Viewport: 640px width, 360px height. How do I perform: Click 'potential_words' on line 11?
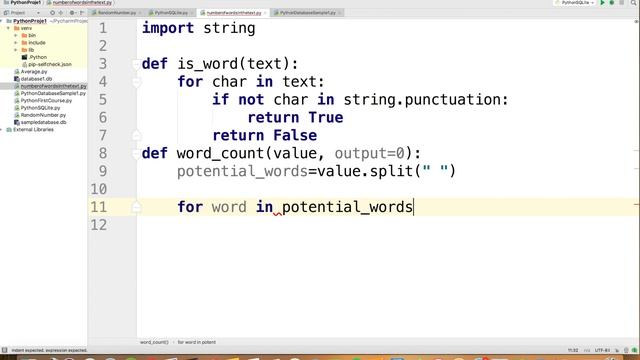click(x=347, y=207)
